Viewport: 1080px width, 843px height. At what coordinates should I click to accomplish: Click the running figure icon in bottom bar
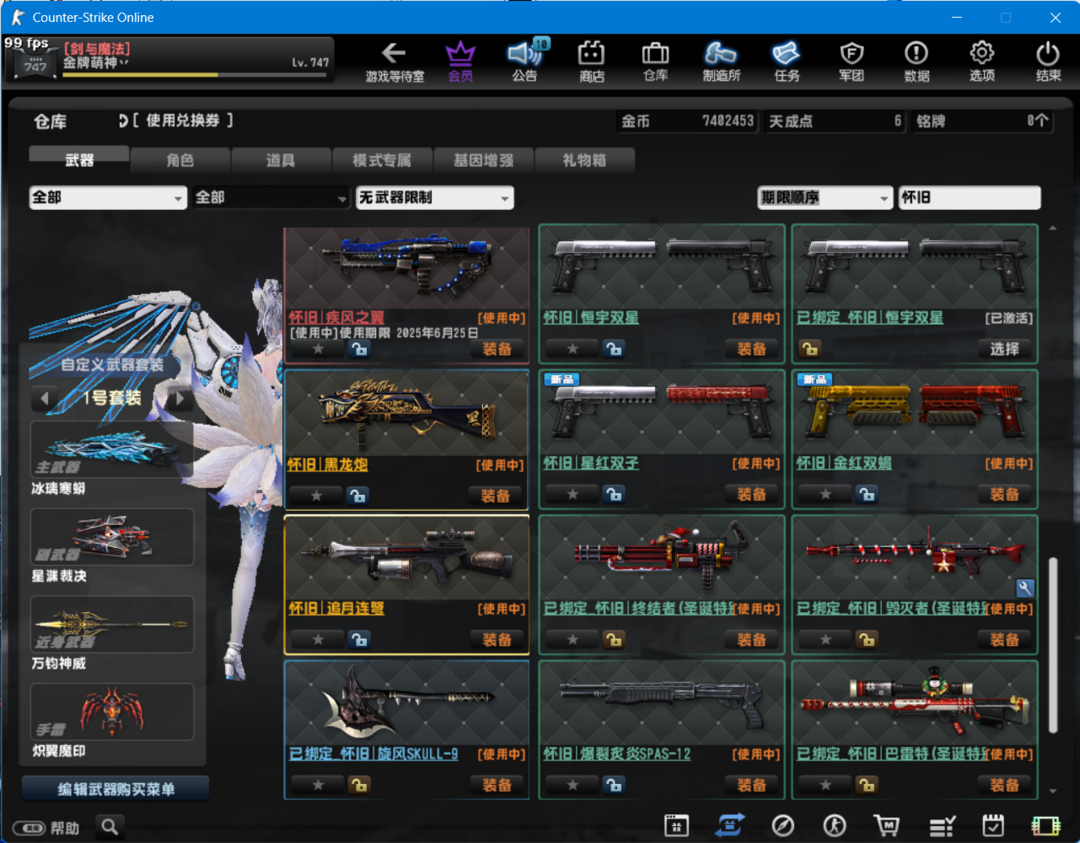click(835, 825)
